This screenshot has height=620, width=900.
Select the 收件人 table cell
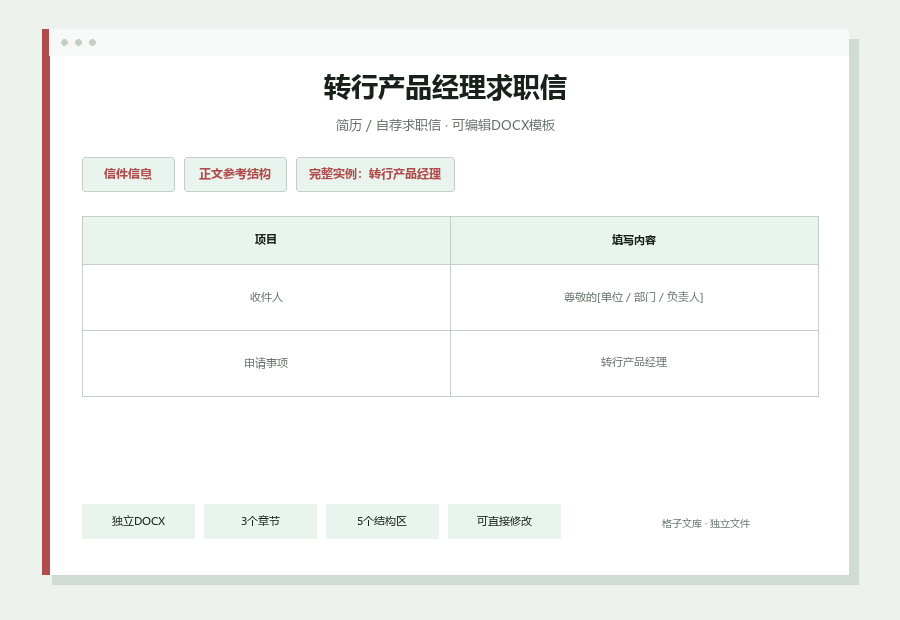pyautogui.click(x=266, y=297)
